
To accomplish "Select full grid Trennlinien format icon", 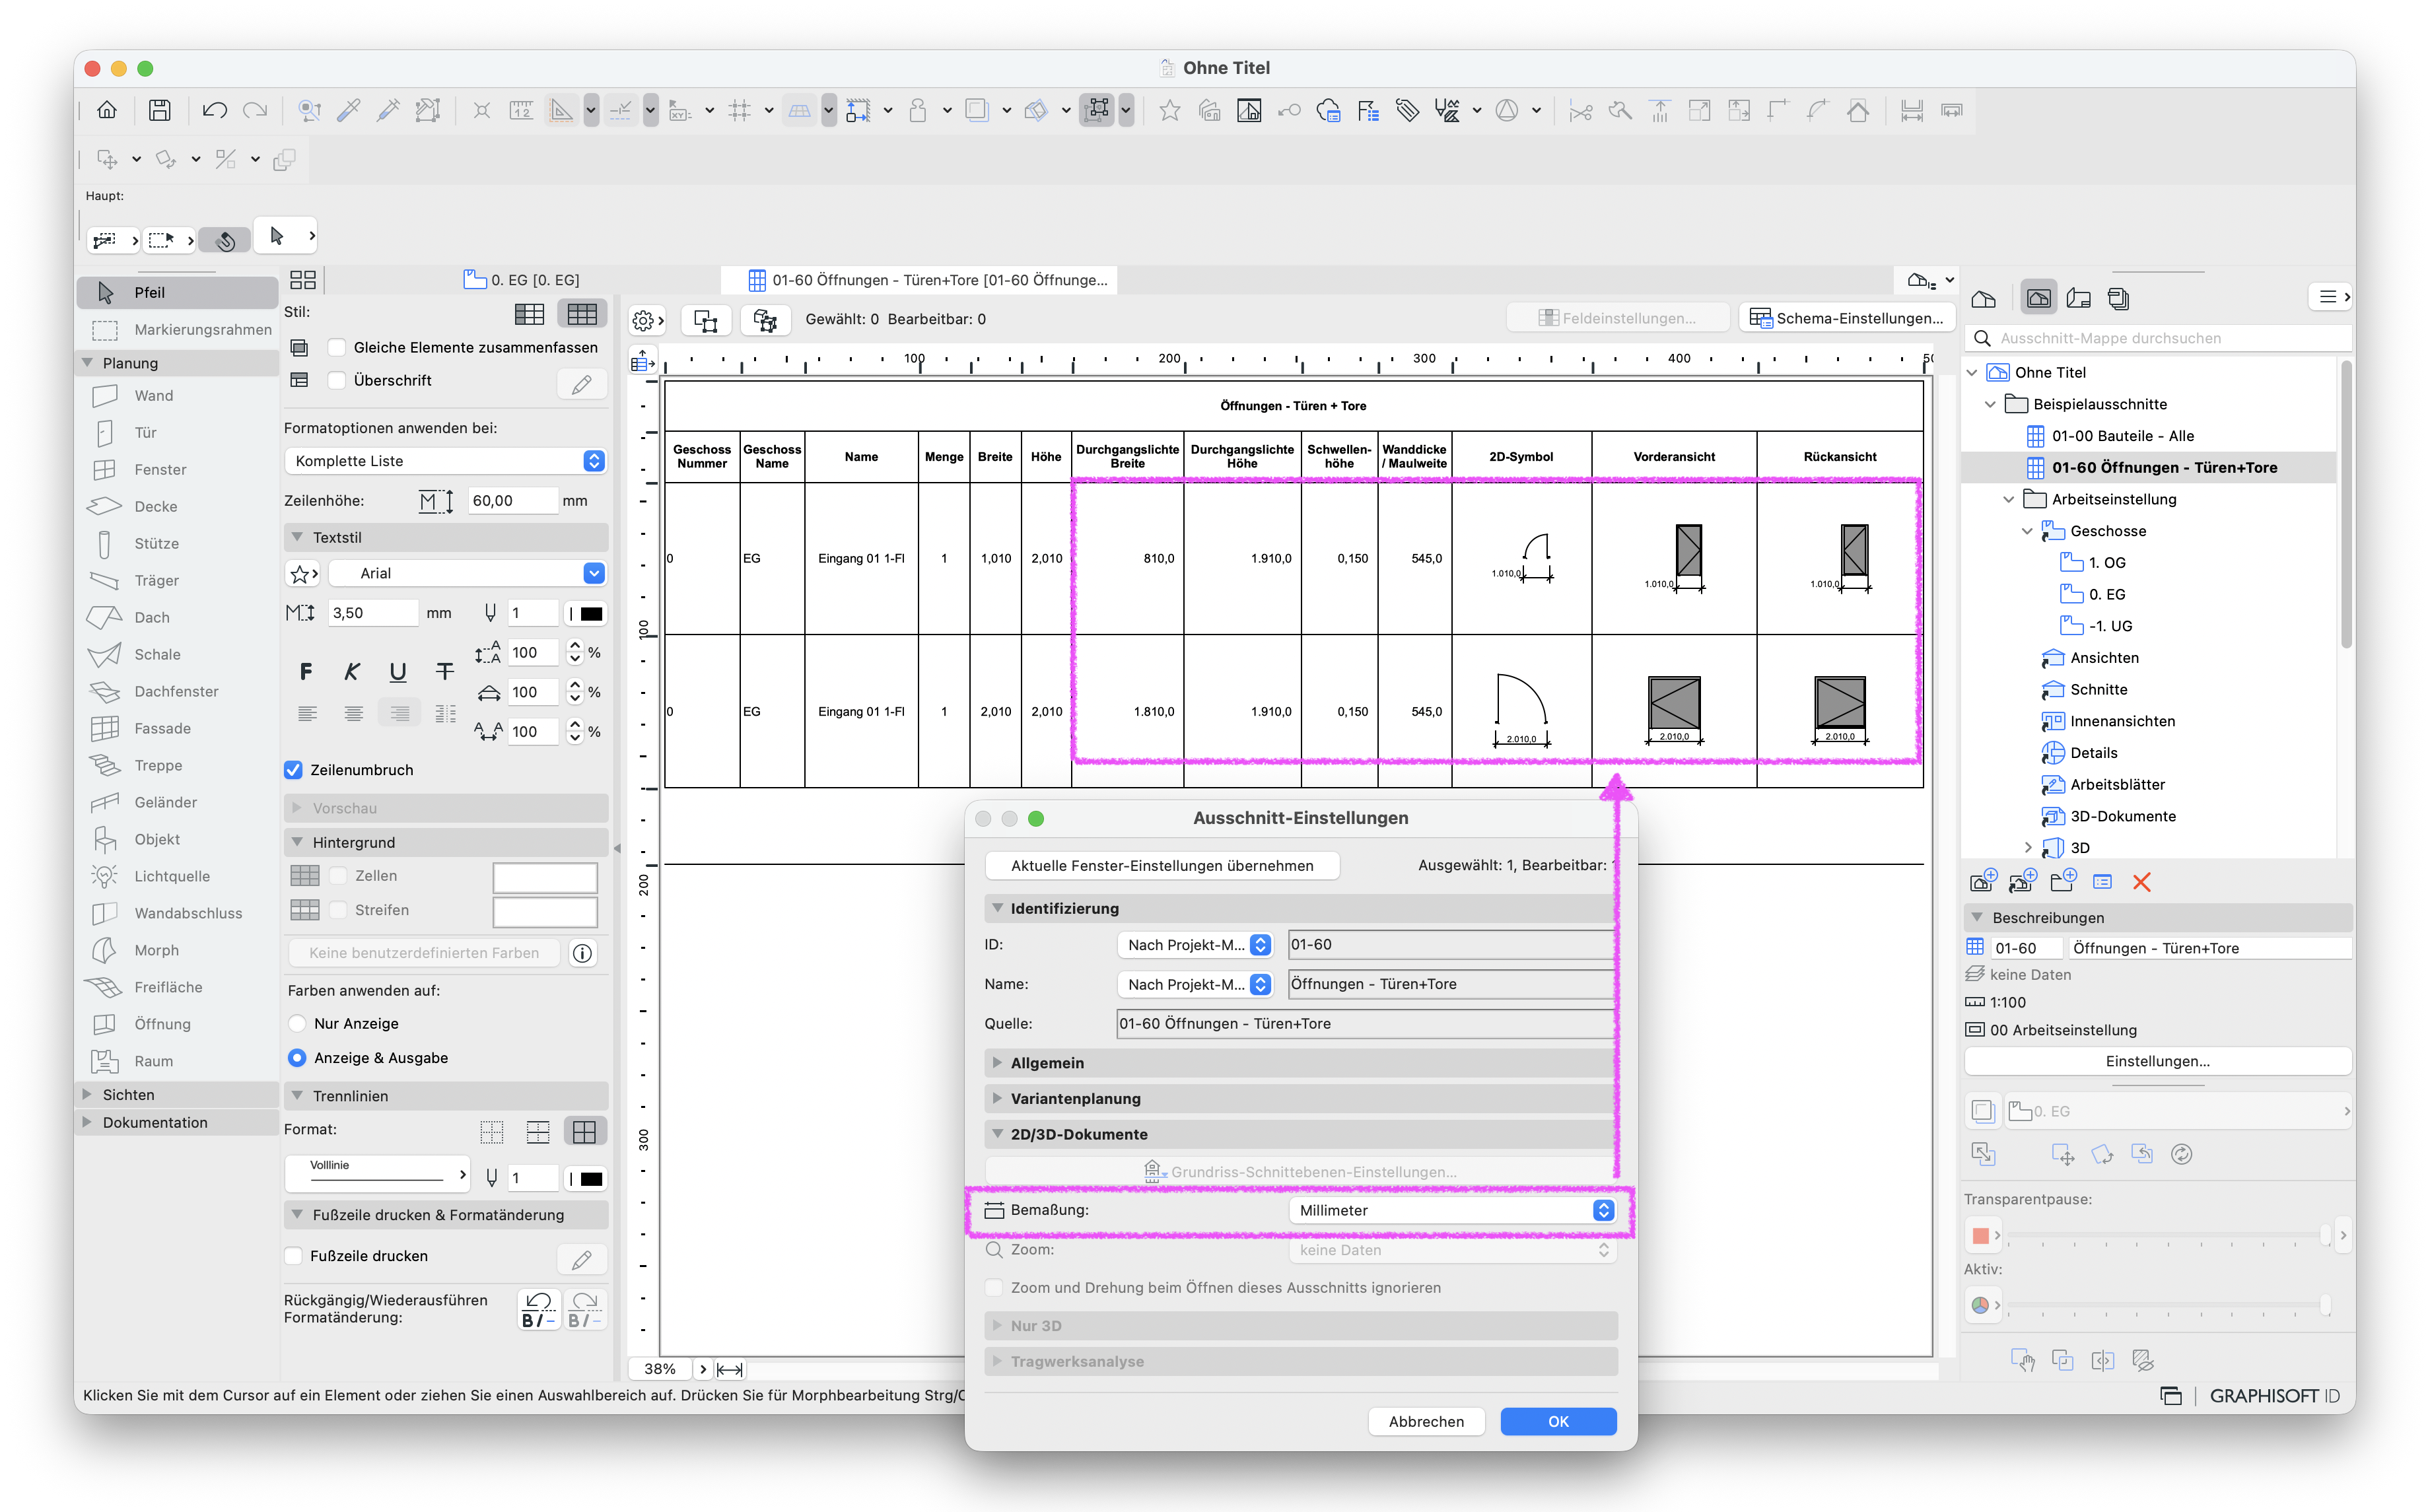I will tap(584, 1131).
